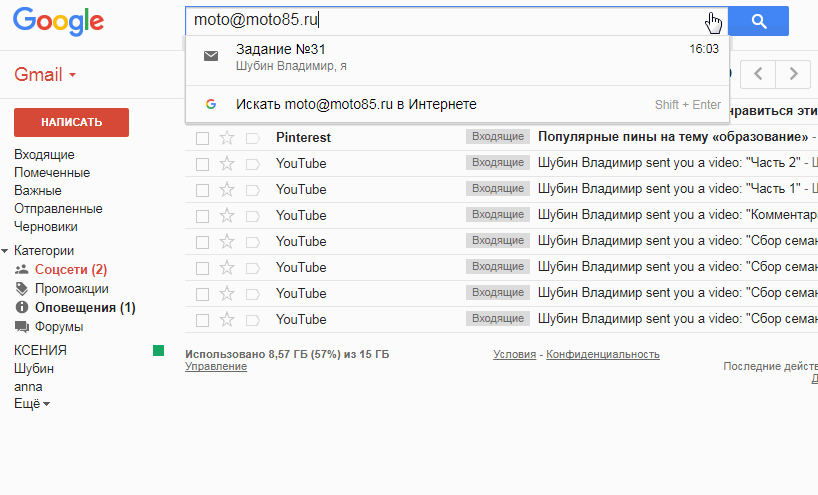Expand the Ещё labels list

tap(32, 404)
